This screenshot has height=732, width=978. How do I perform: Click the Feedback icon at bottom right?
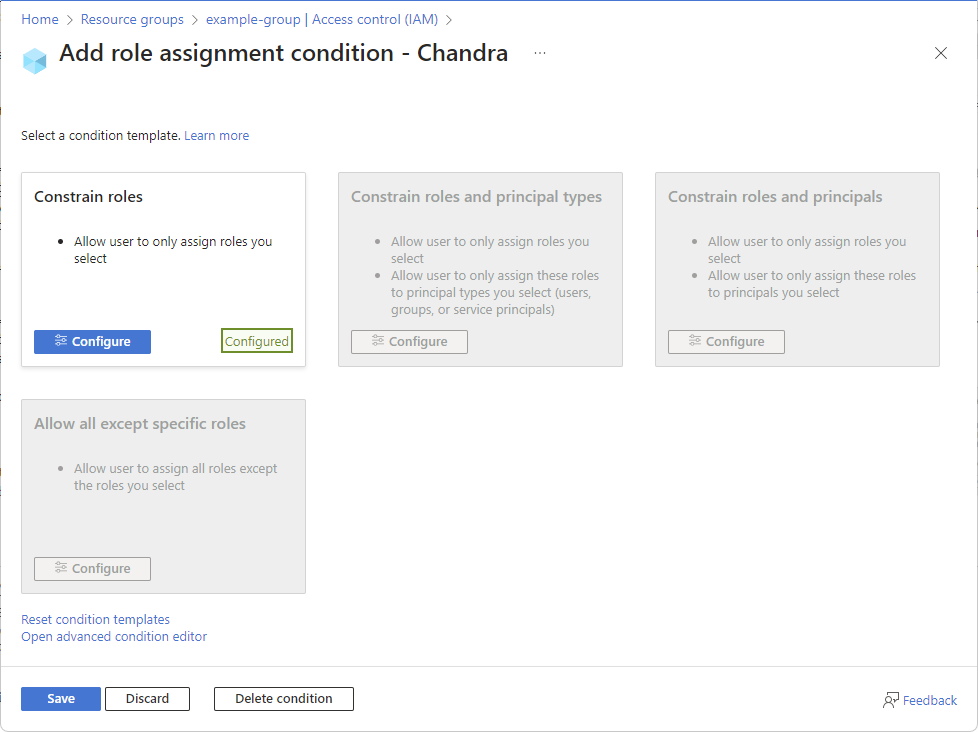[890, 700]
